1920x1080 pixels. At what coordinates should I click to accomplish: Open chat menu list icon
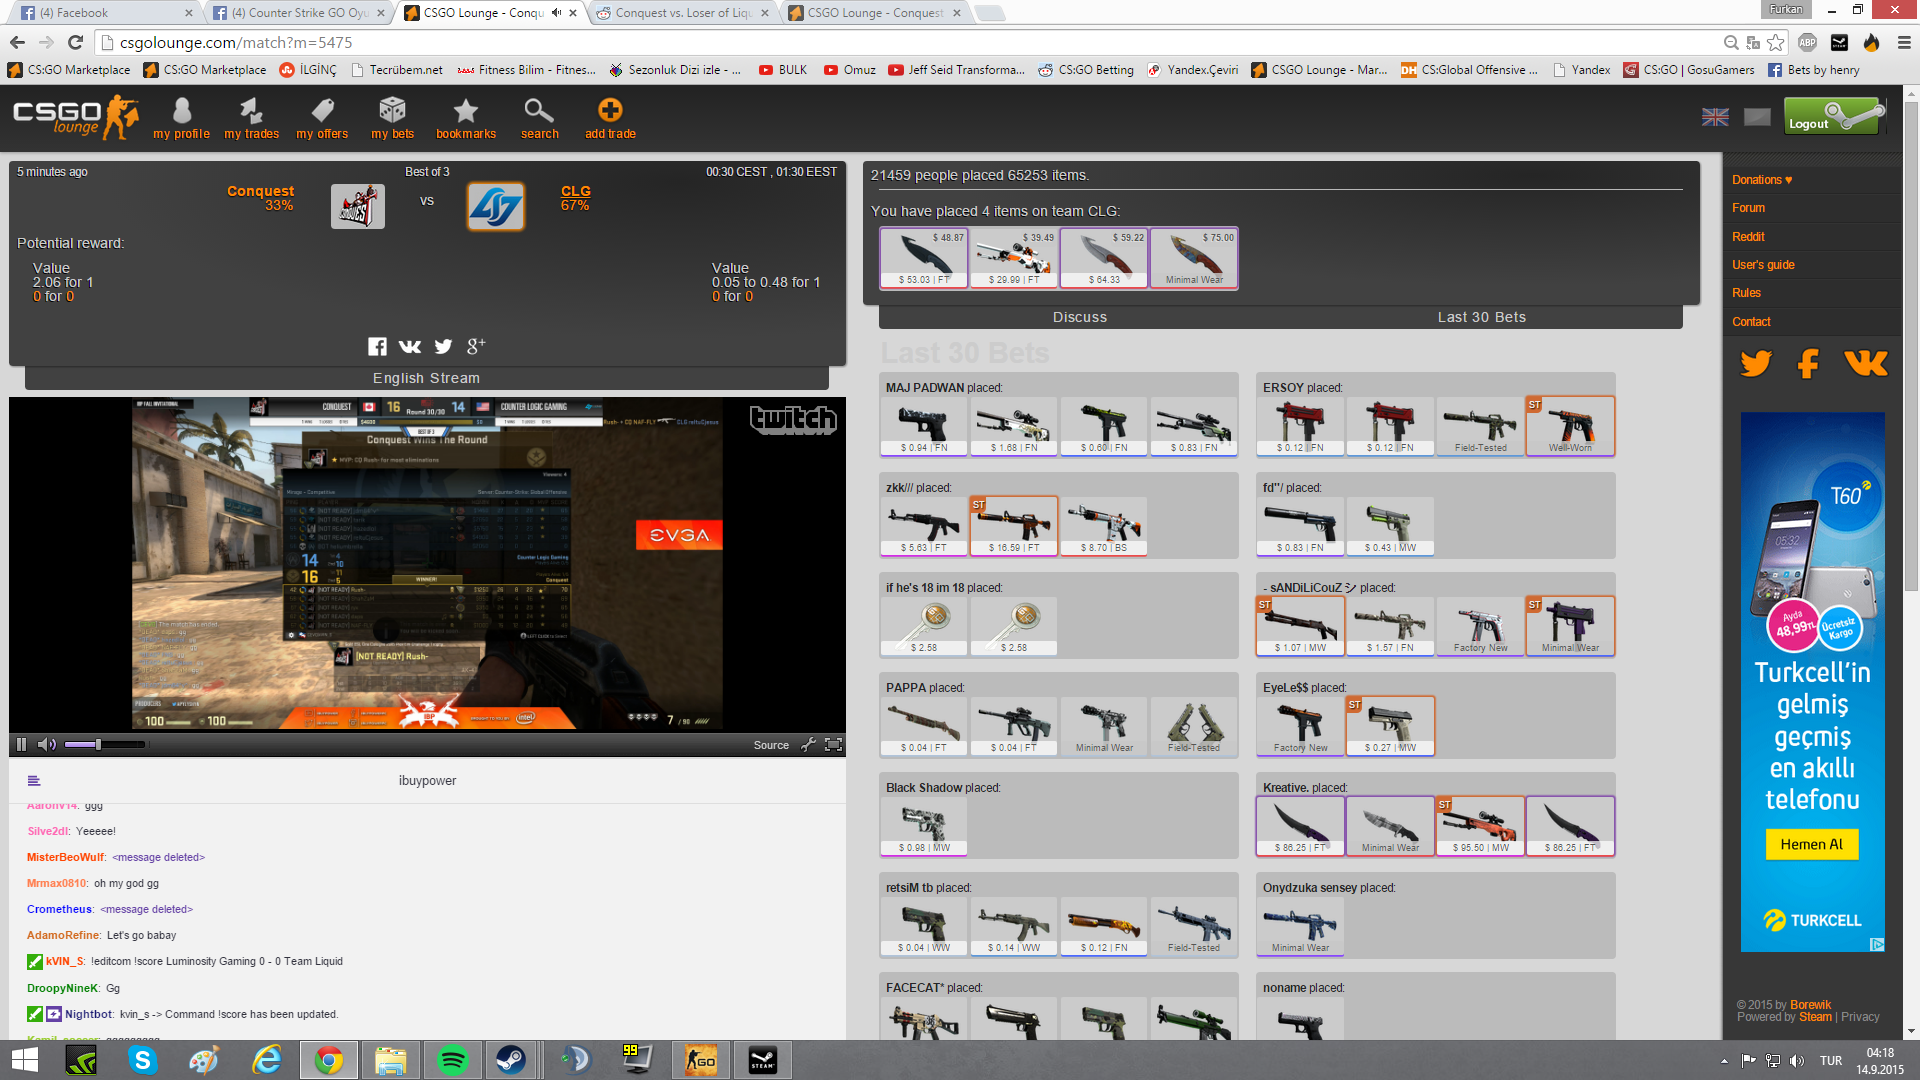[x=34, y=781]
